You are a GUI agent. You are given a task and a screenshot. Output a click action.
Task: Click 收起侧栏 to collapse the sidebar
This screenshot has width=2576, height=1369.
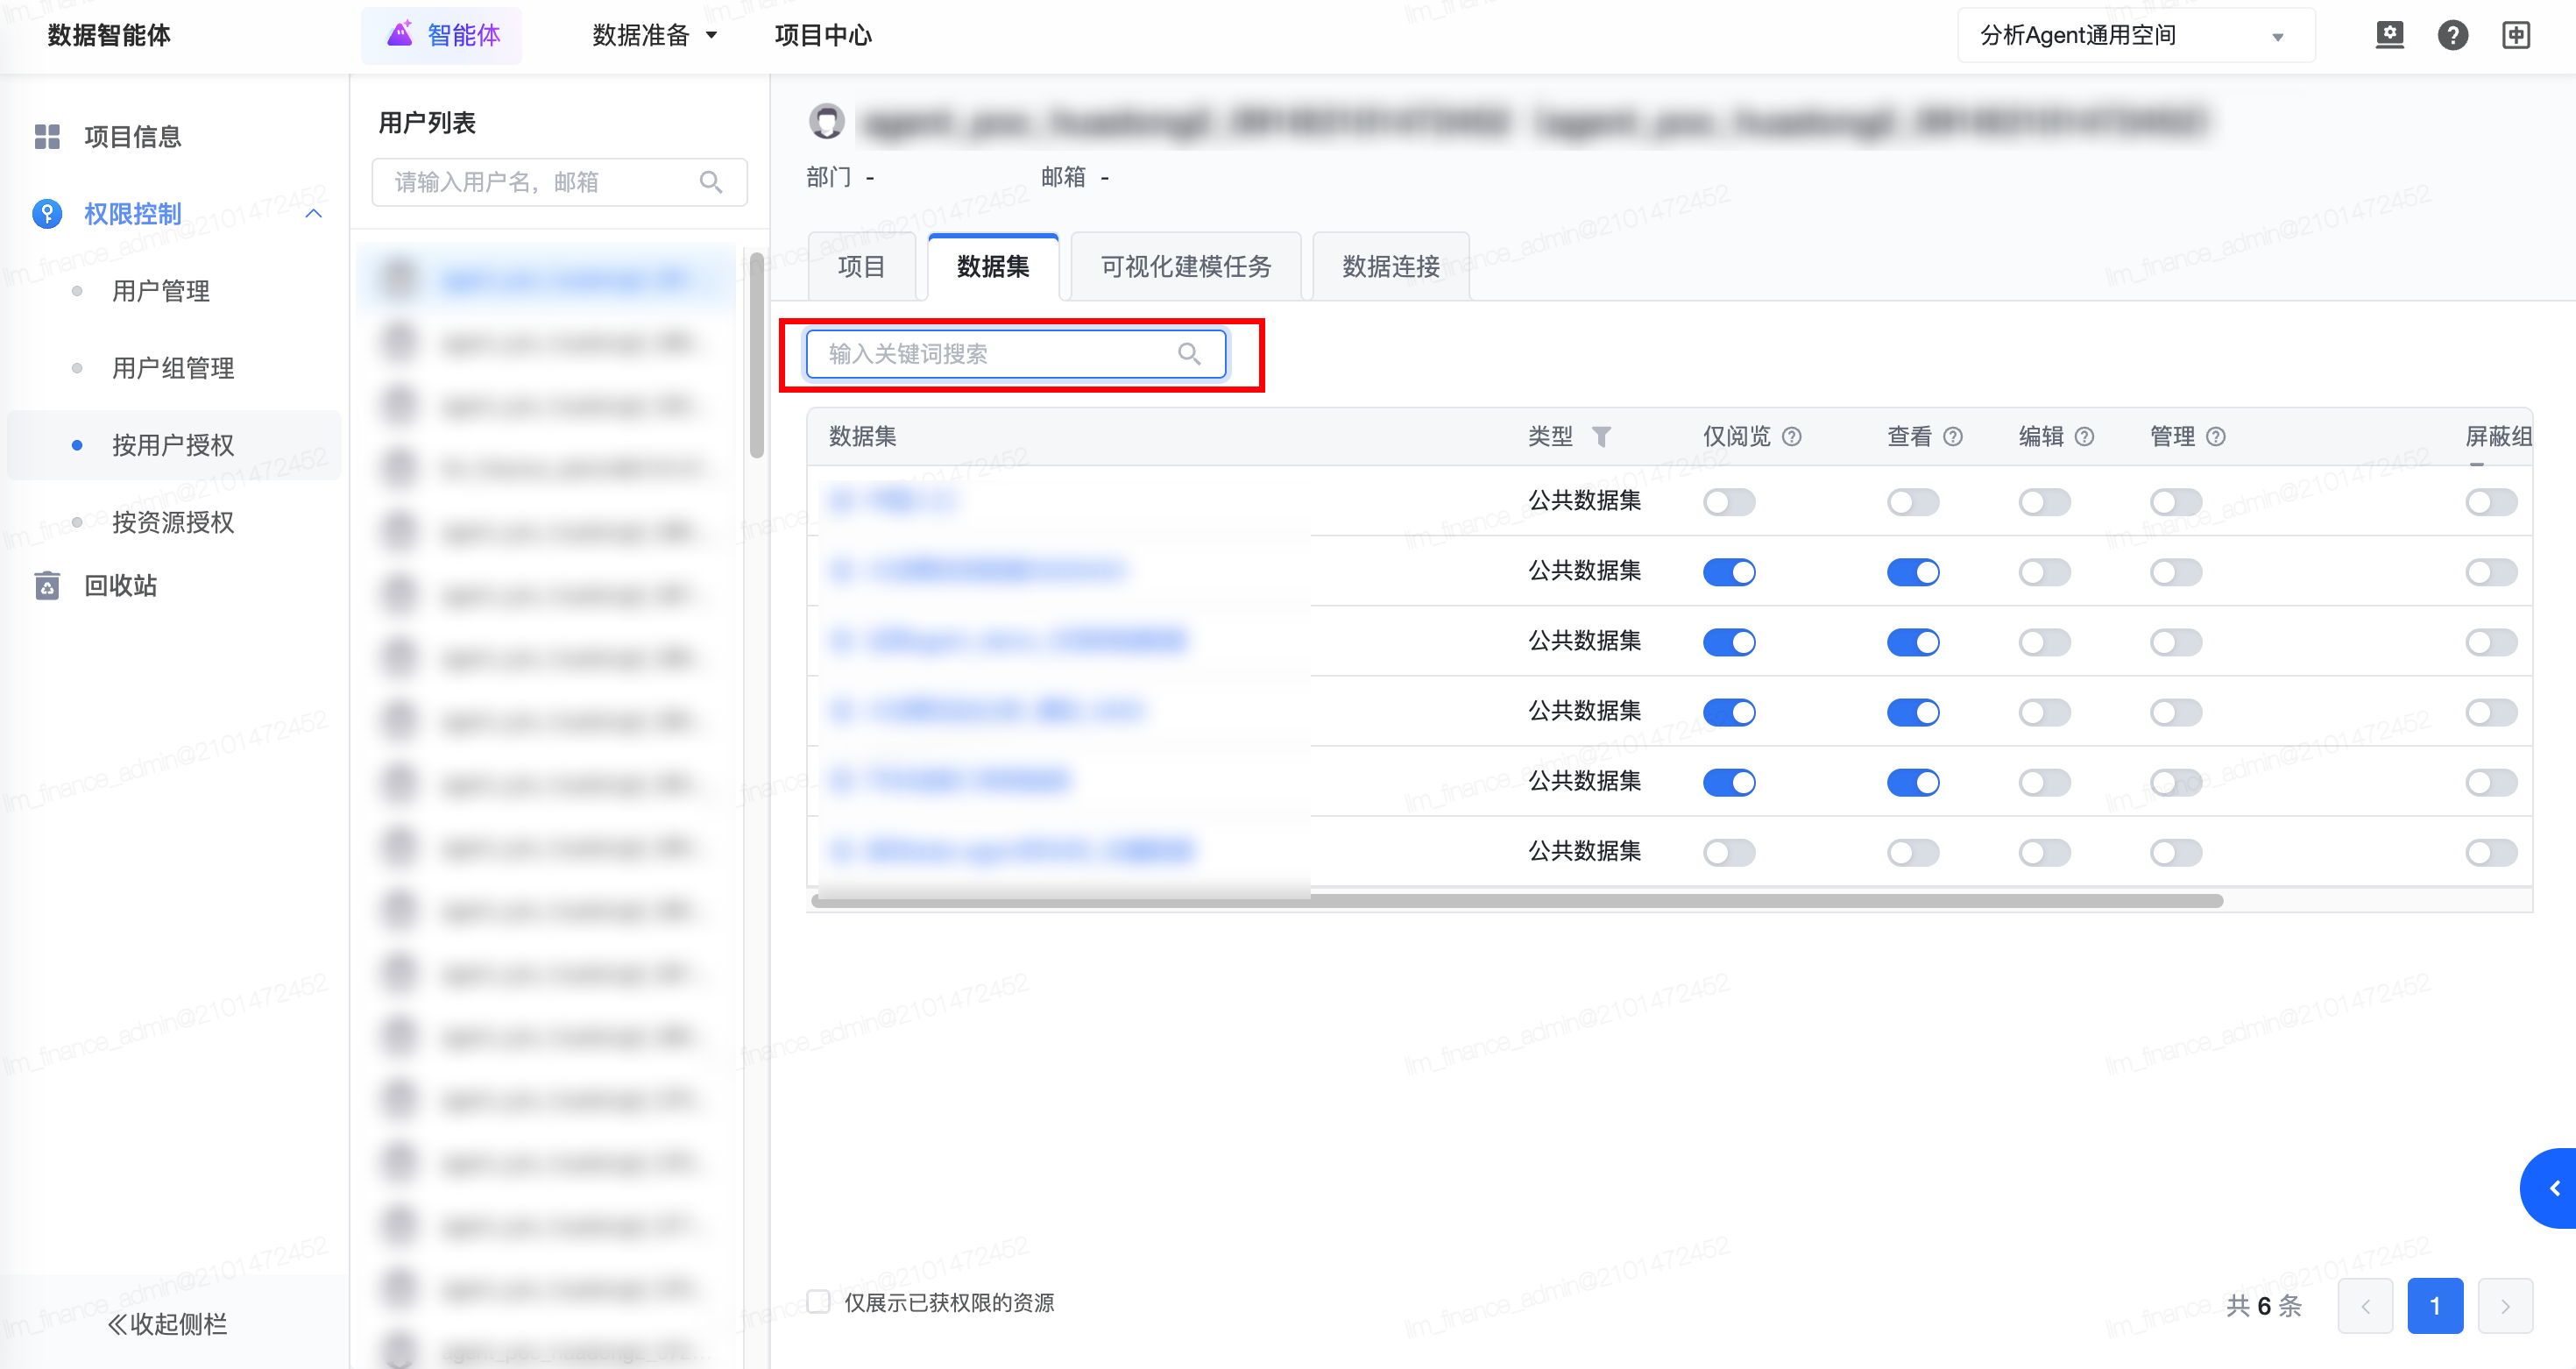167,1324
